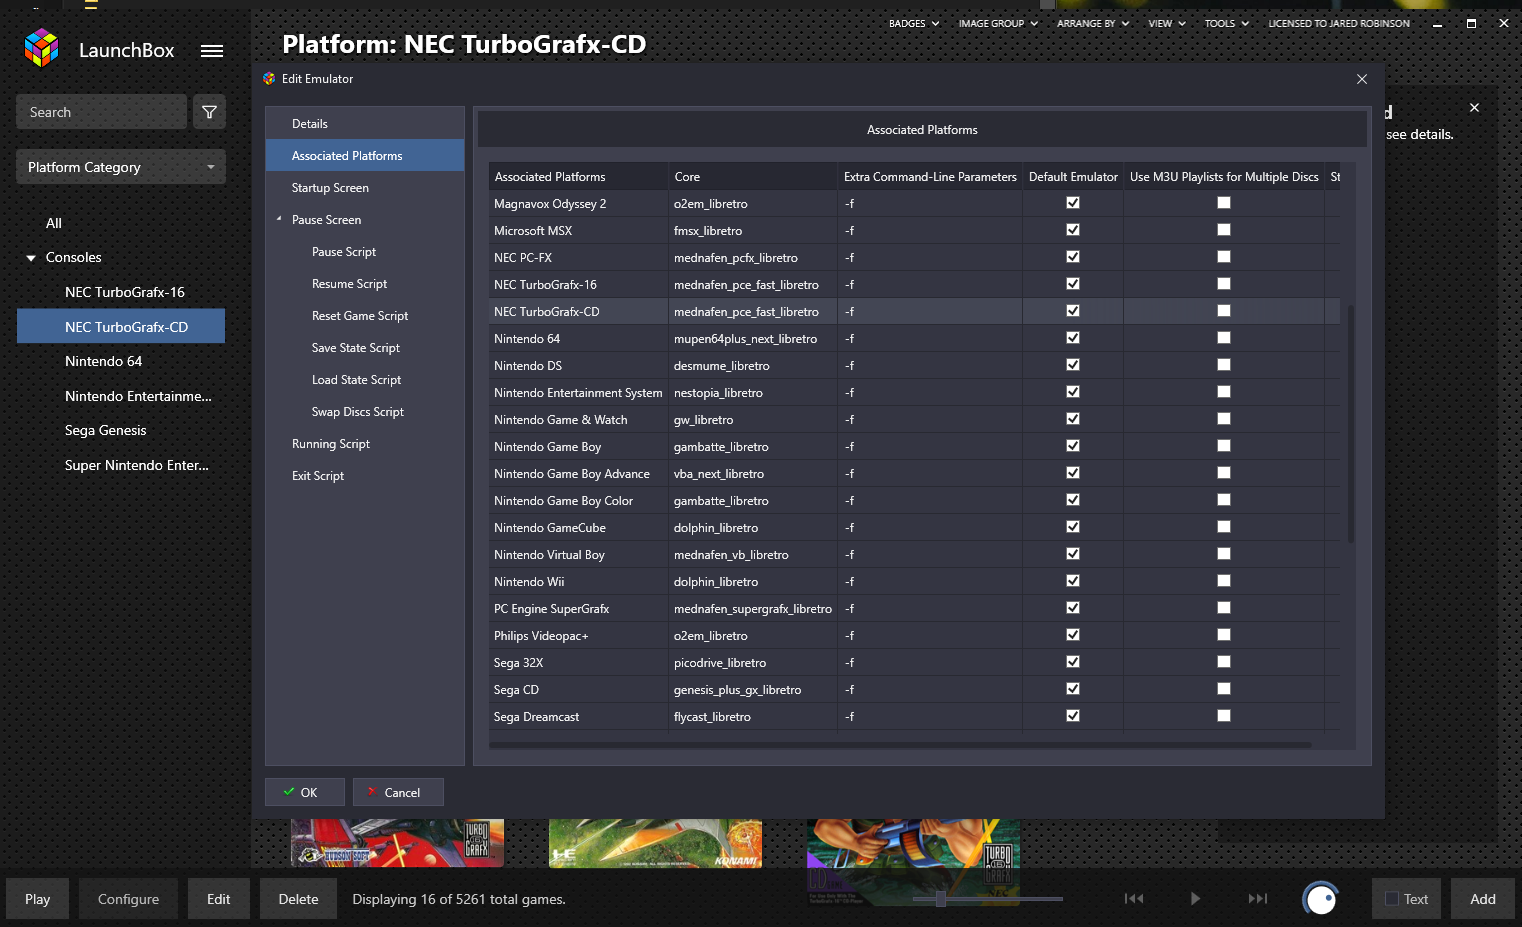
Task: Close the Edit Emulator dialog
Action: click(1362, 79)
